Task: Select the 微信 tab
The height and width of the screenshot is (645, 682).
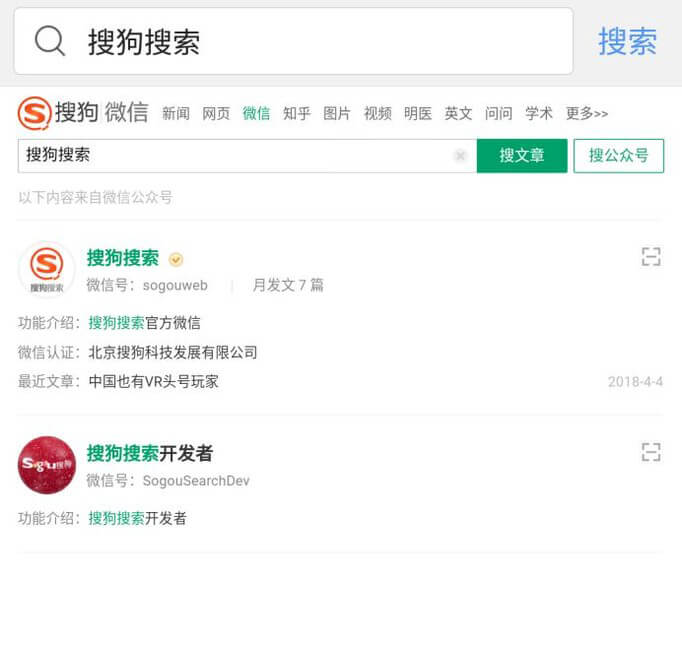Action: [256, 114]
